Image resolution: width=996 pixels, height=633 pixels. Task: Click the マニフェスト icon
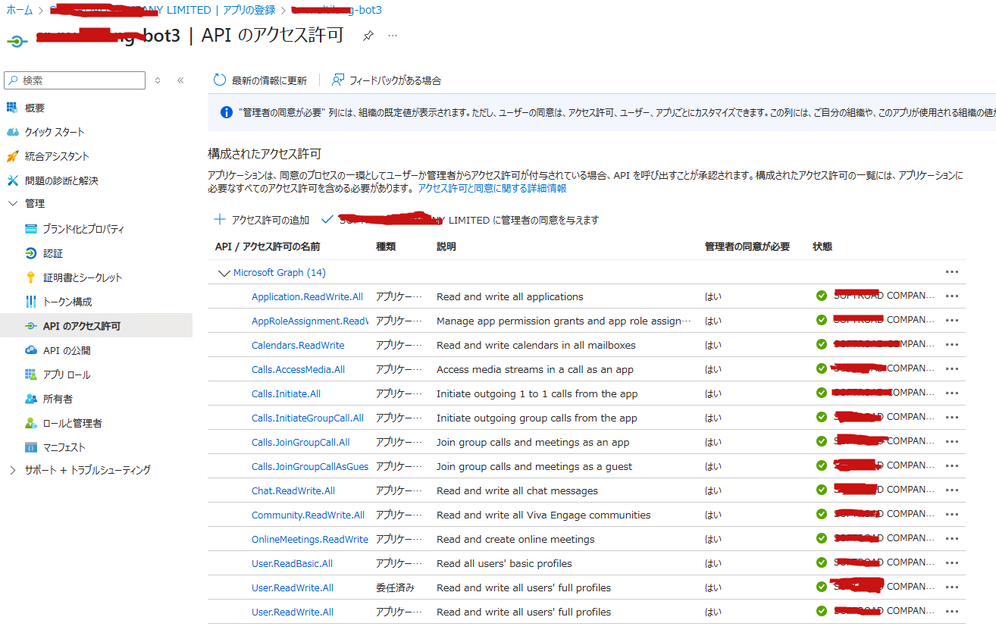[x=30, y=447]
